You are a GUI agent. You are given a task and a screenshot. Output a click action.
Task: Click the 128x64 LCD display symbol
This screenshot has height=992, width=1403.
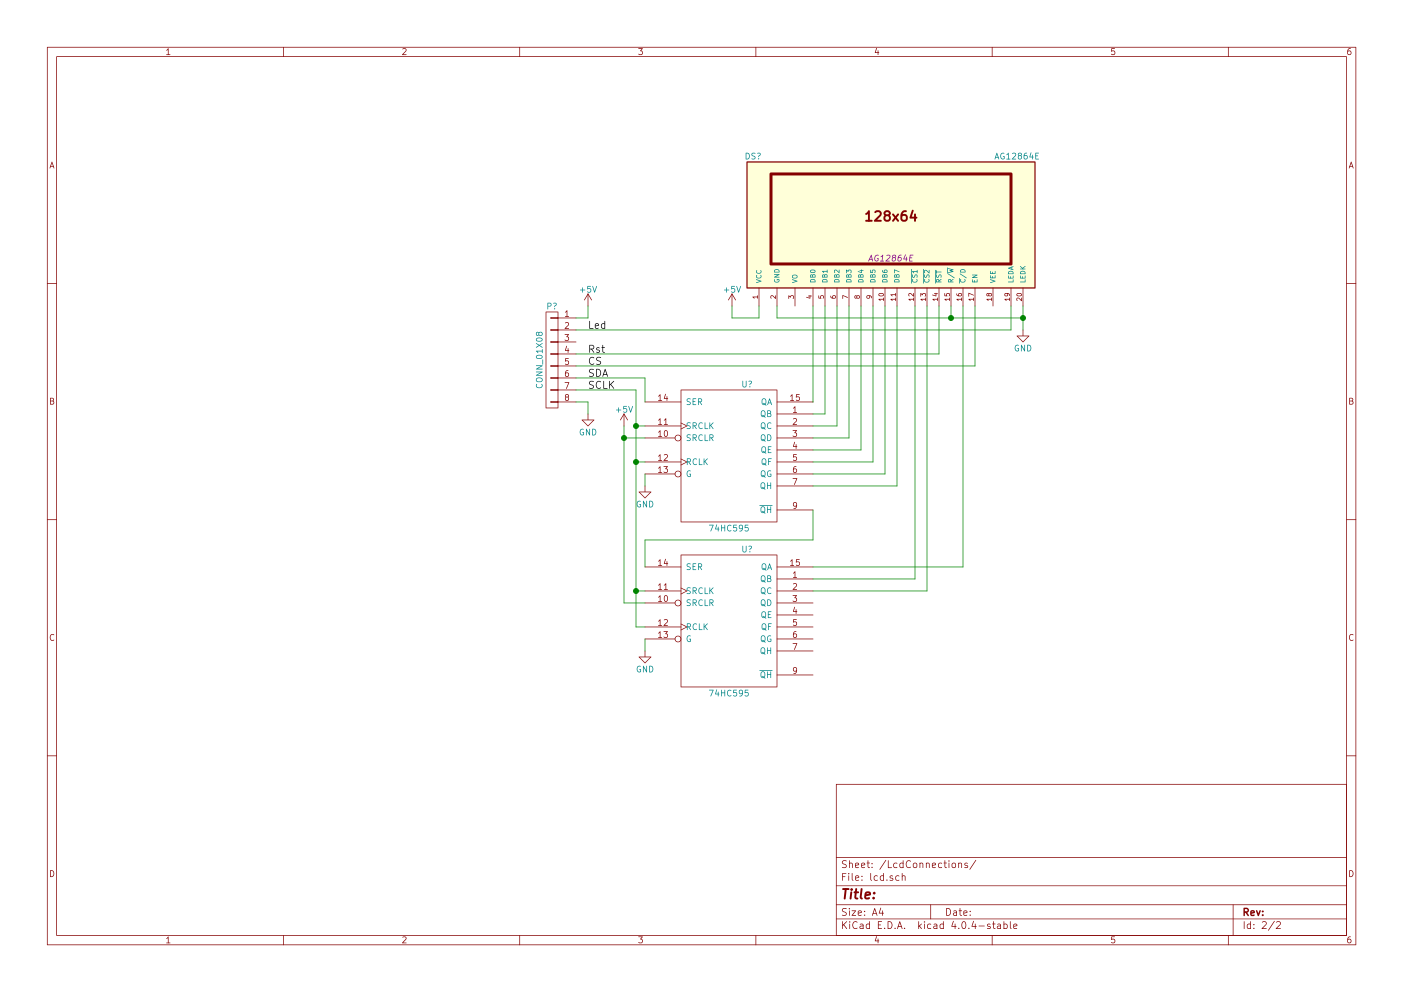[x=890, y=218]
